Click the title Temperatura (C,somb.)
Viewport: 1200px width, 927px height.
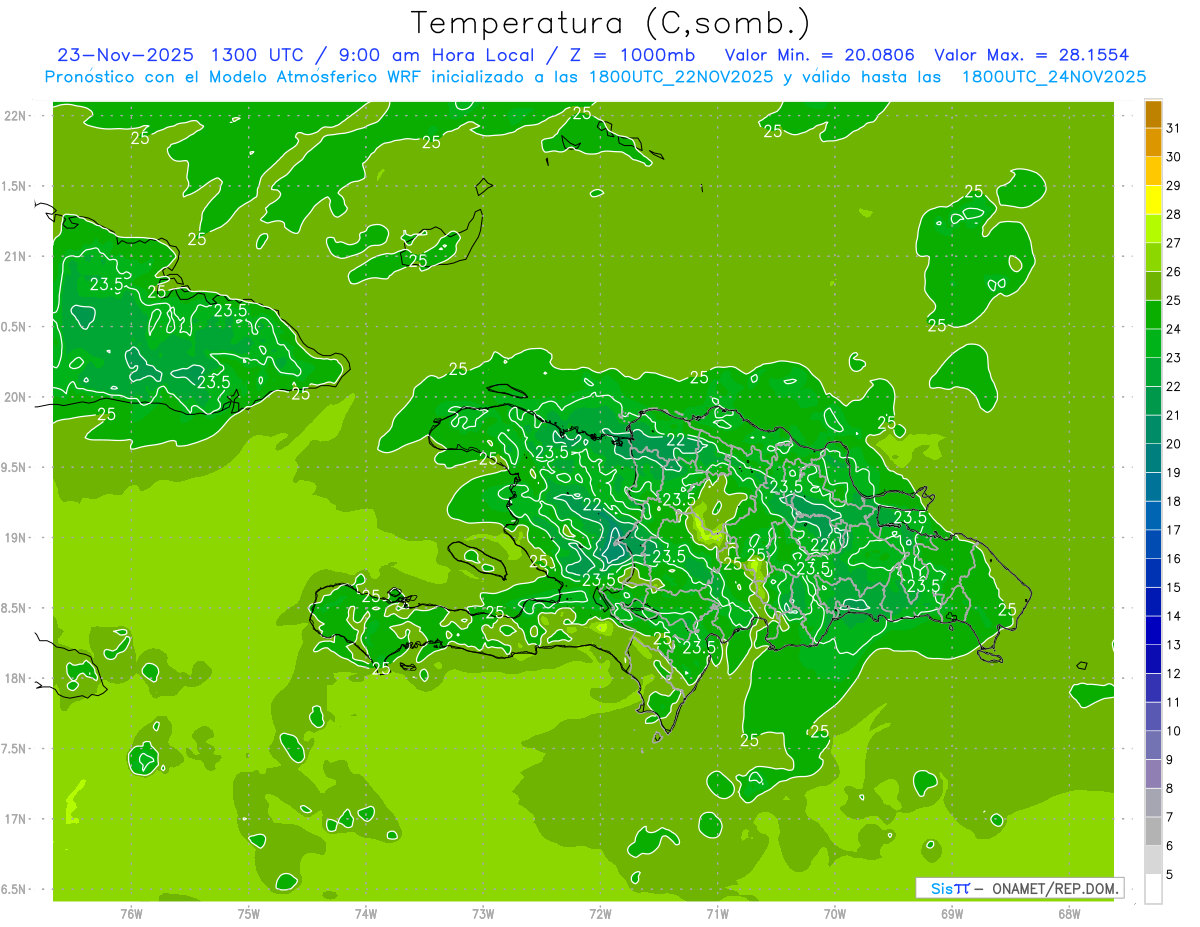[x=611, y=24]
